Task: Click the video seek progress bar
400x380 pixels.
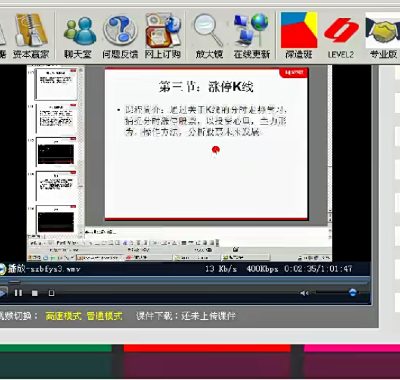Action: pos(185,282)
